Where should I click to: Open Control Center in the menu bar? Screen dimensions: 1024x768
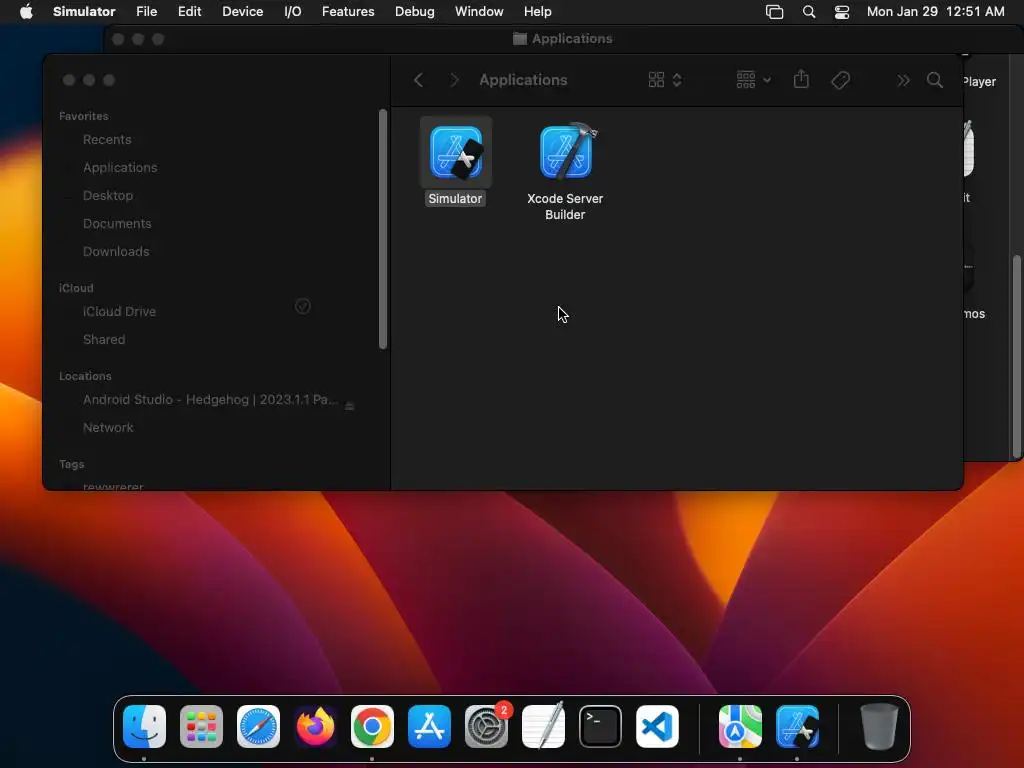click(842, 12)
